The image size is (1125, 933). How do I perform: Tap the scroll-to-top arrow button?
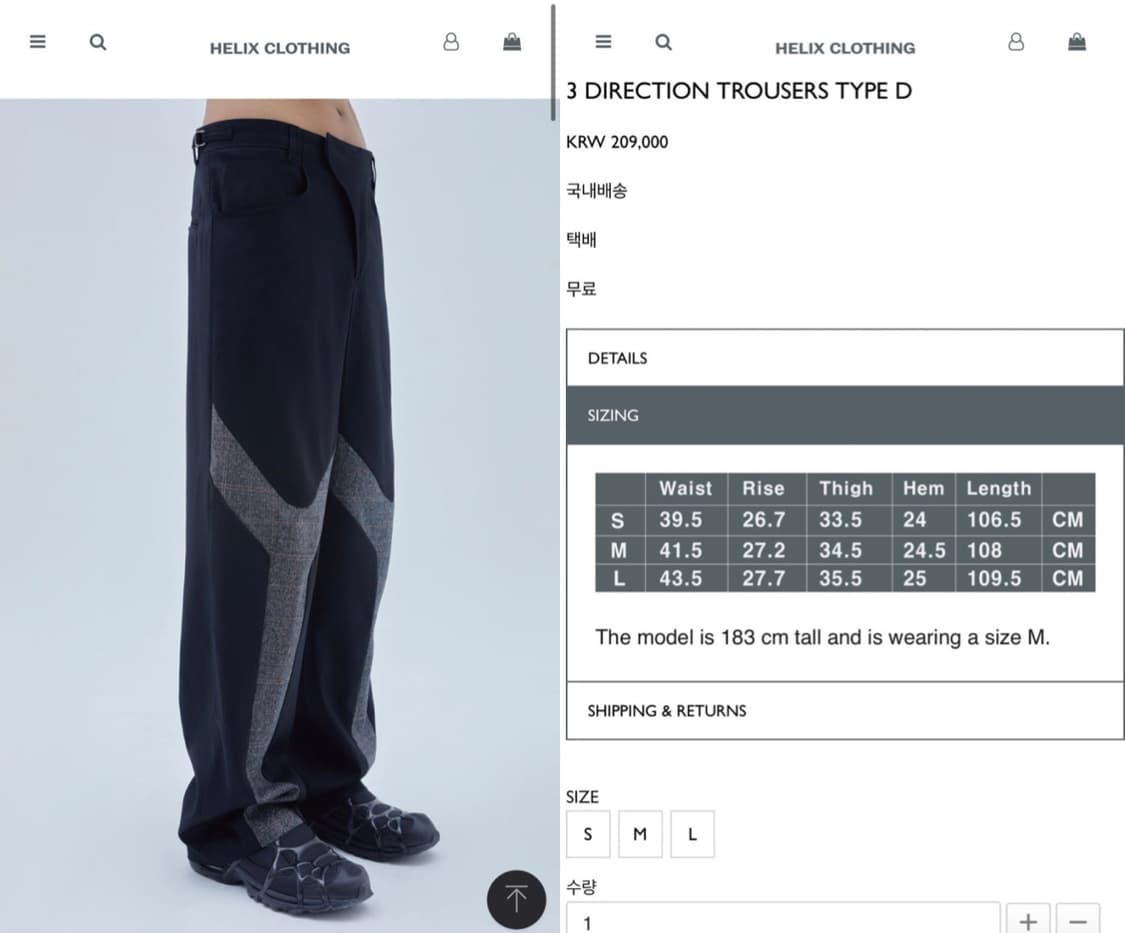pos(516,899)
